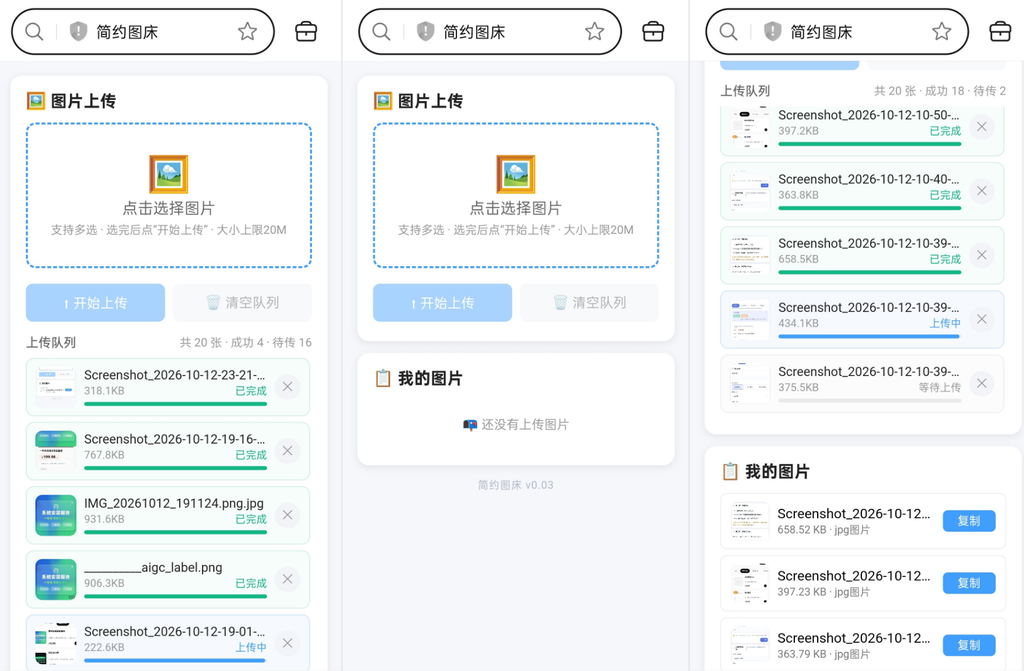
Task: Open thumbnail of the 767.8KB Screenshot
Action: tap(56, 451)
